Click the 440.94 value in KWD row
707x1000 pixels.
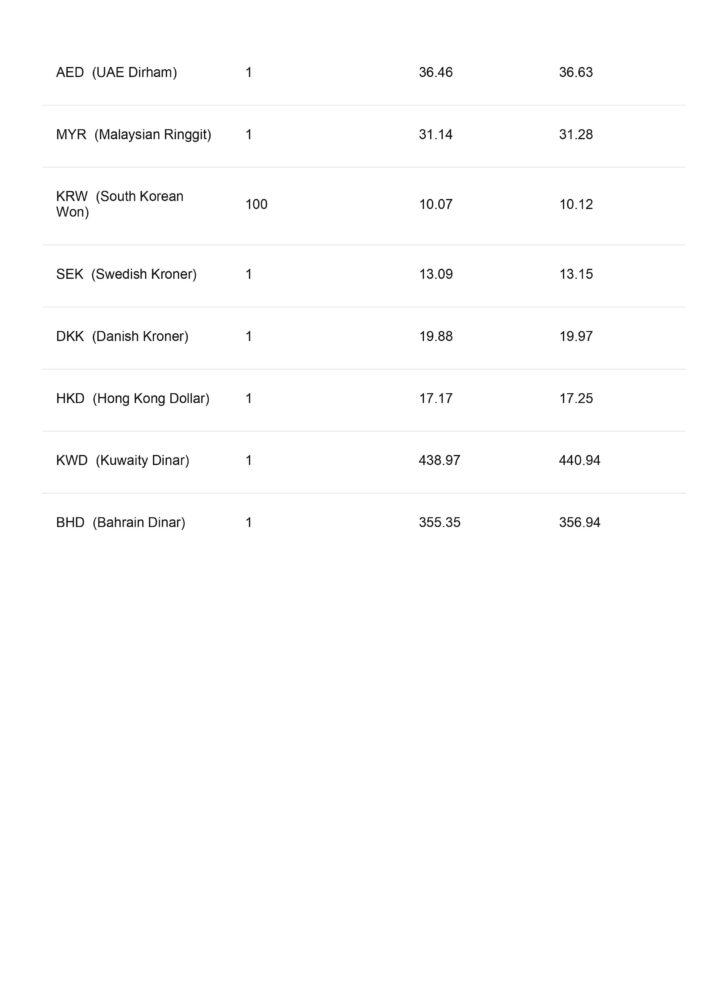click(580, 461)
